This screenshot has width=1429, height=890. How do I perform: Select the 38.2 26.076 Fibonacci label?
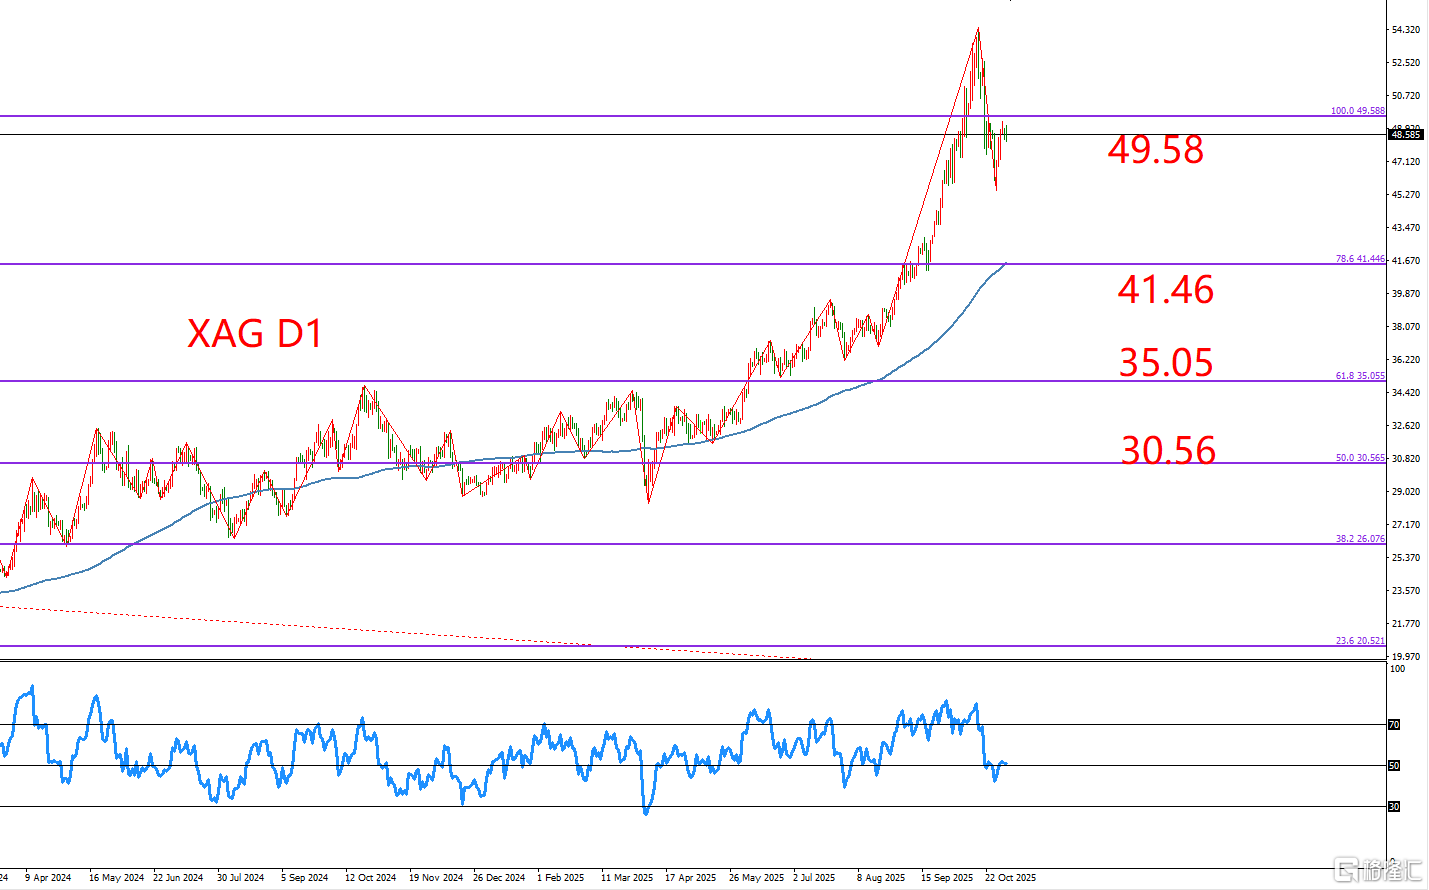point(1360,539)
